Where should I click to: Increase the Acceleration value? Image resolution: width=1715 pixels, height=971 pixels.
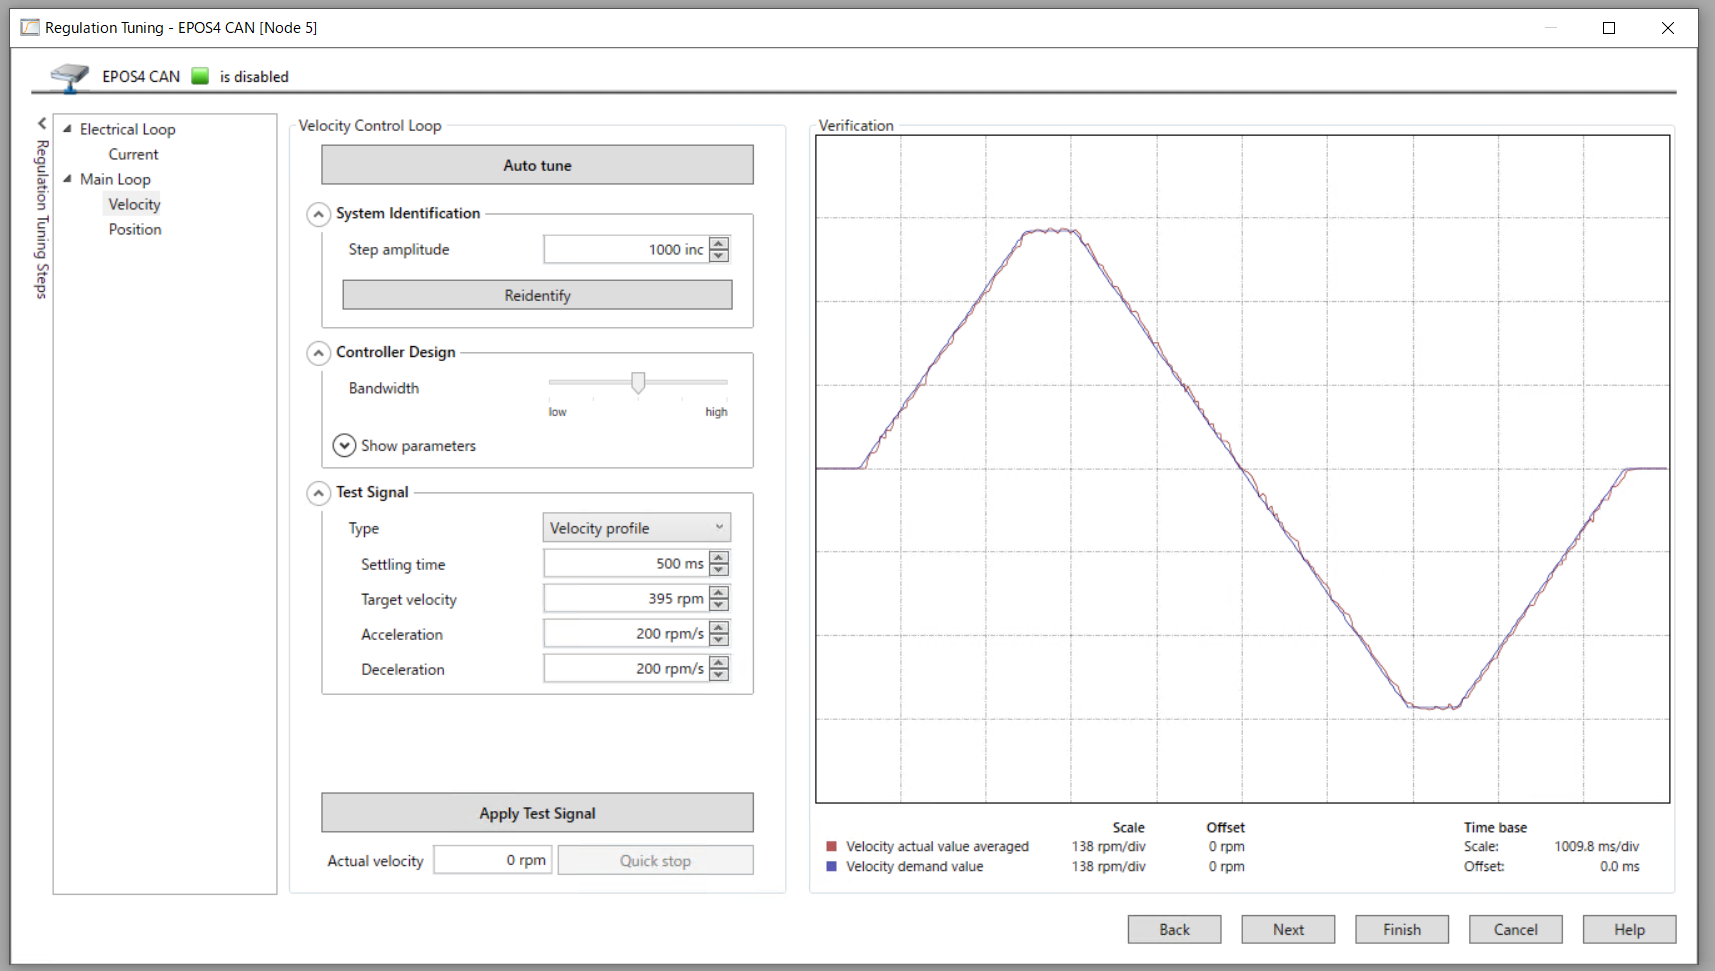click(719, 627)
